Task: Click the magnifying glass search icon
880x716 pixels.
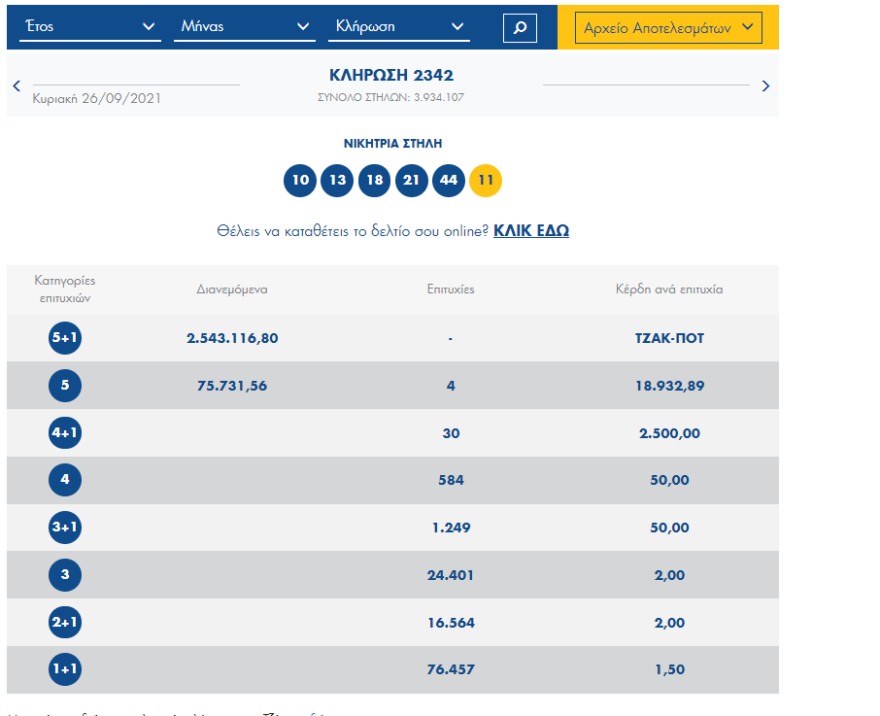Action: tap(519, 28)
